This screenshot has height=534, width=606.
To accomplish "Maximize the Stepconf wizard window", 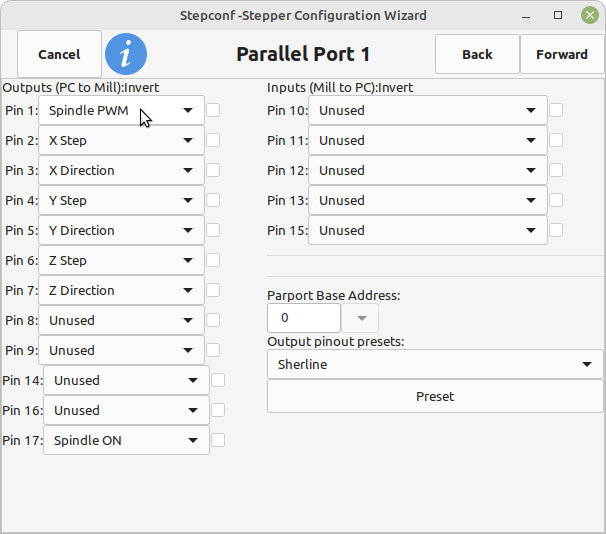I will click(558, 15).
